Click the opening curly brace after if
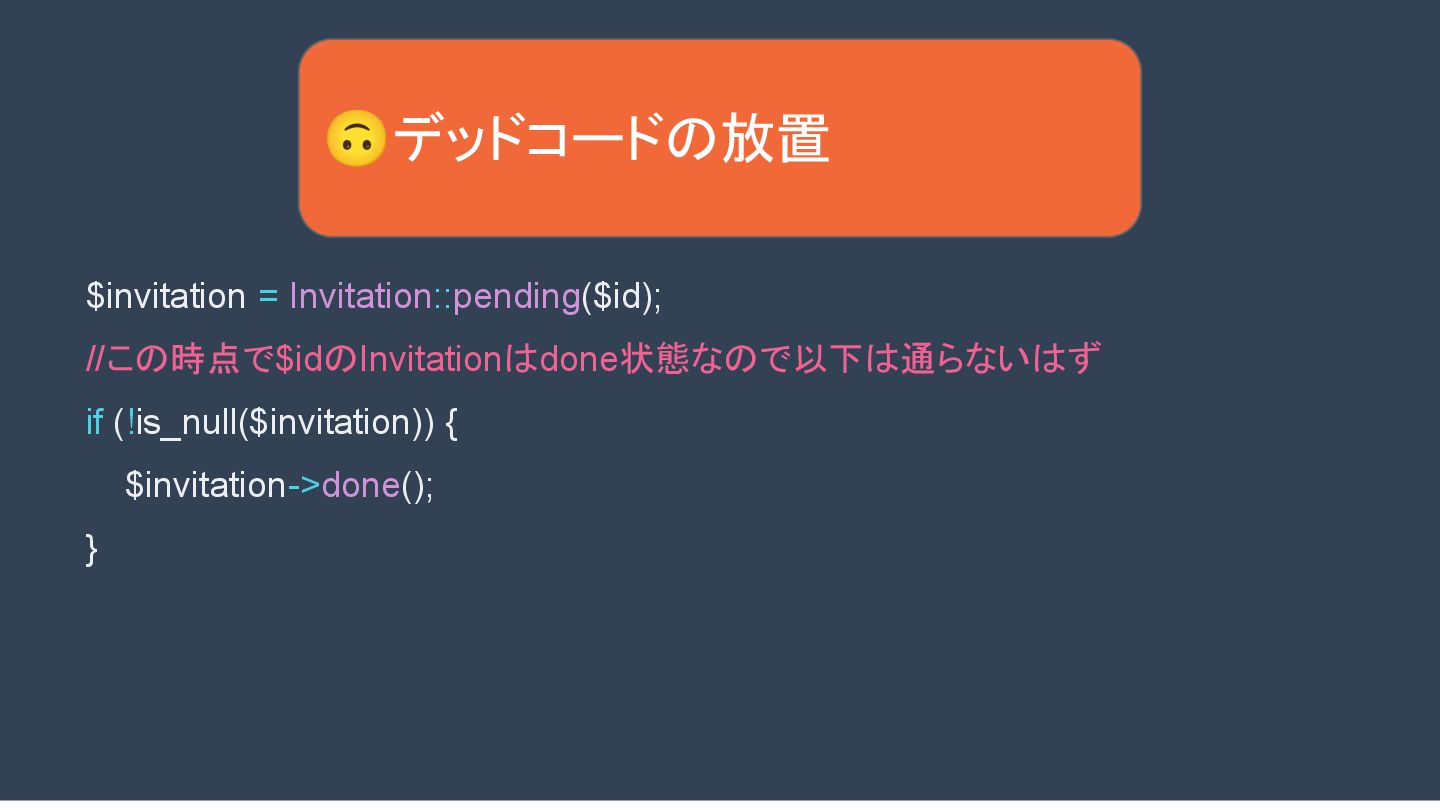 [x=450, y=423]
